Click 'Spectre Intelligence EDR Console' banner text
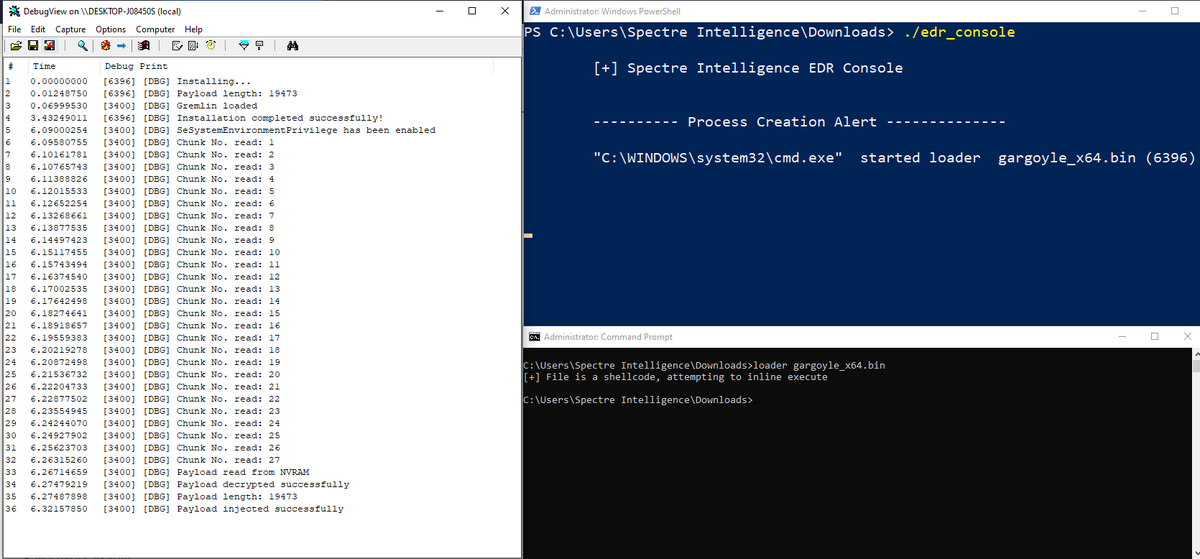Viewport: 1200px width, 559px height. 765,68
